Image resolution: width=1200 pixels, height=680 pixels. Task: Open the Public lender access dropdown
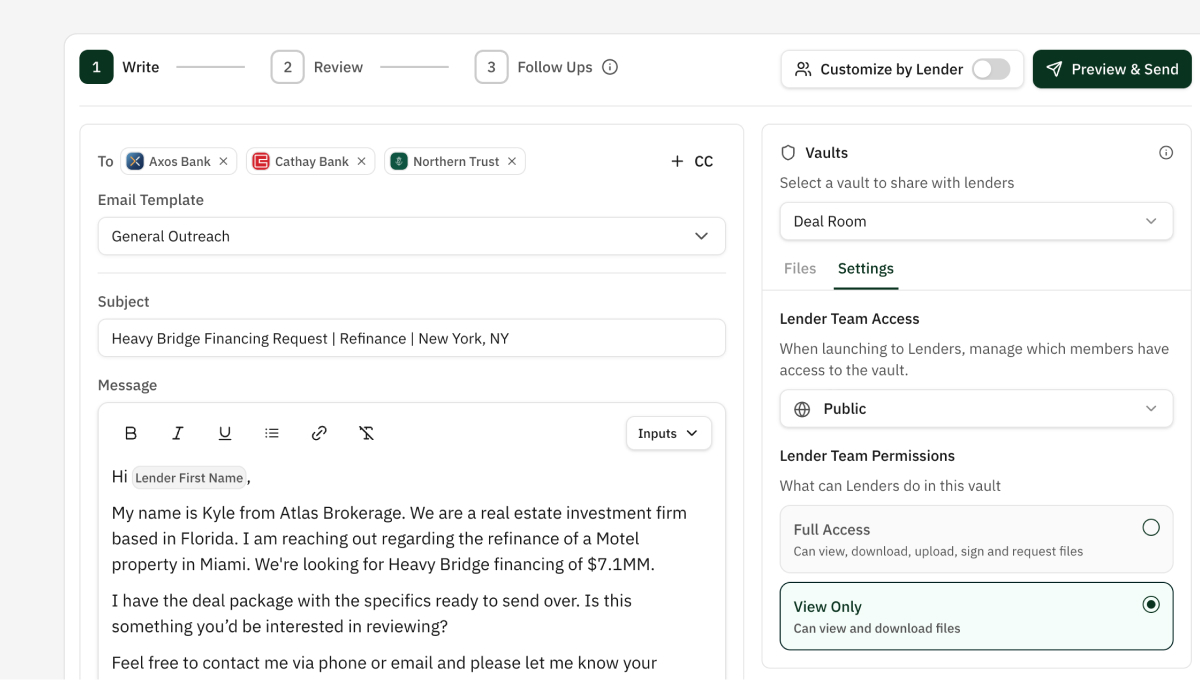point(975,409)
